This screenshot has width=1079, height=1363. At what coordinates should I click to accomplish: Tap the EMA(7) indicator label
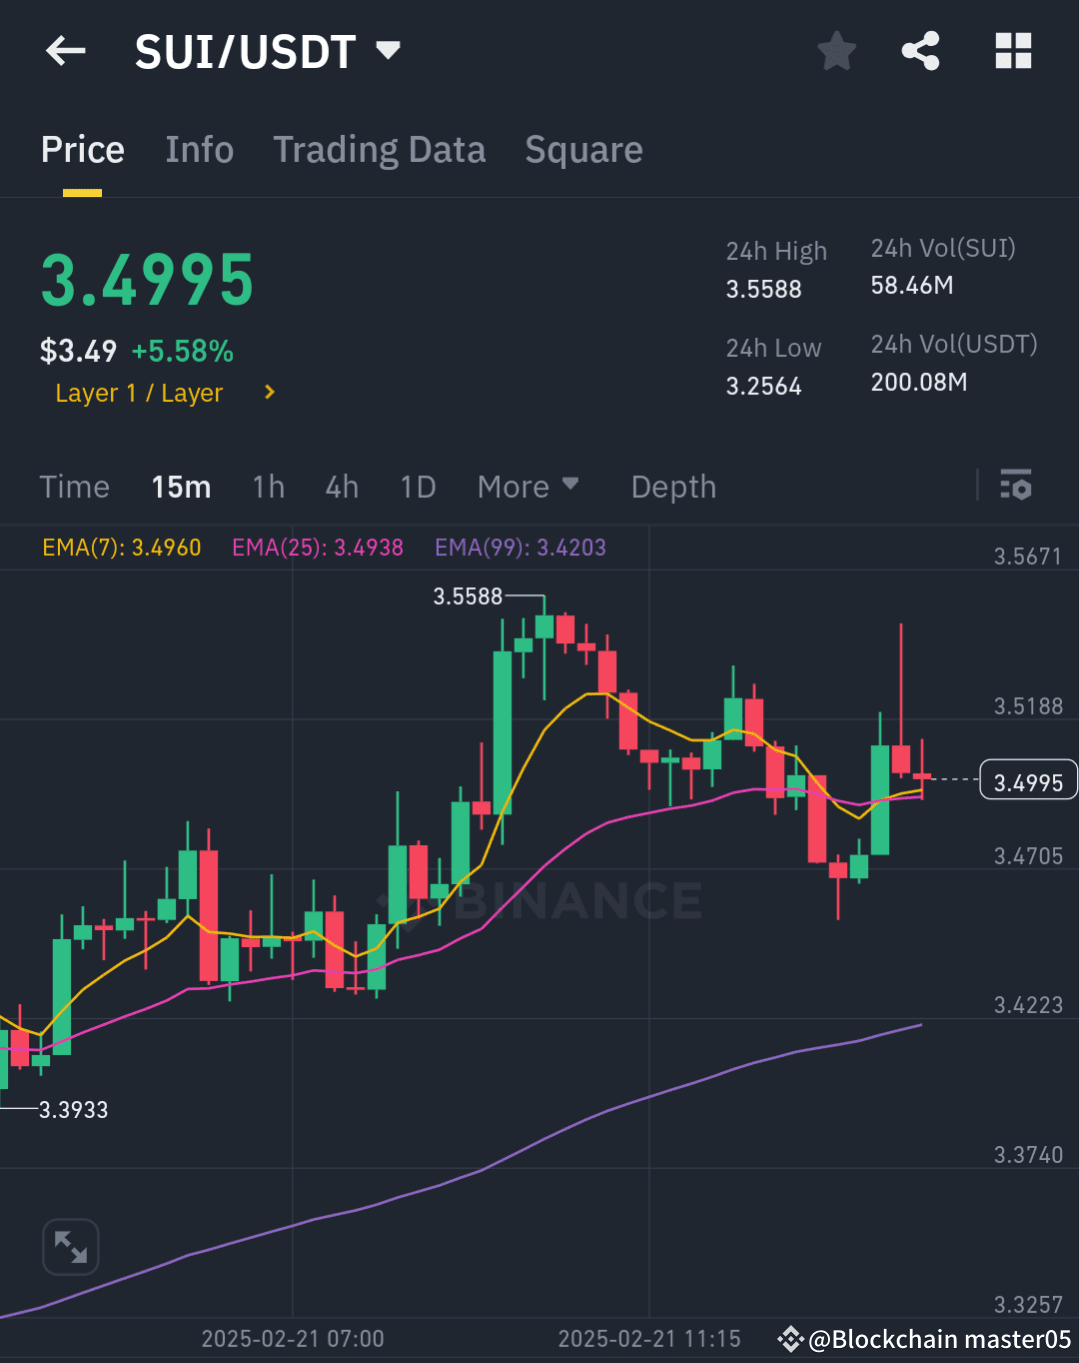(121, 547)
